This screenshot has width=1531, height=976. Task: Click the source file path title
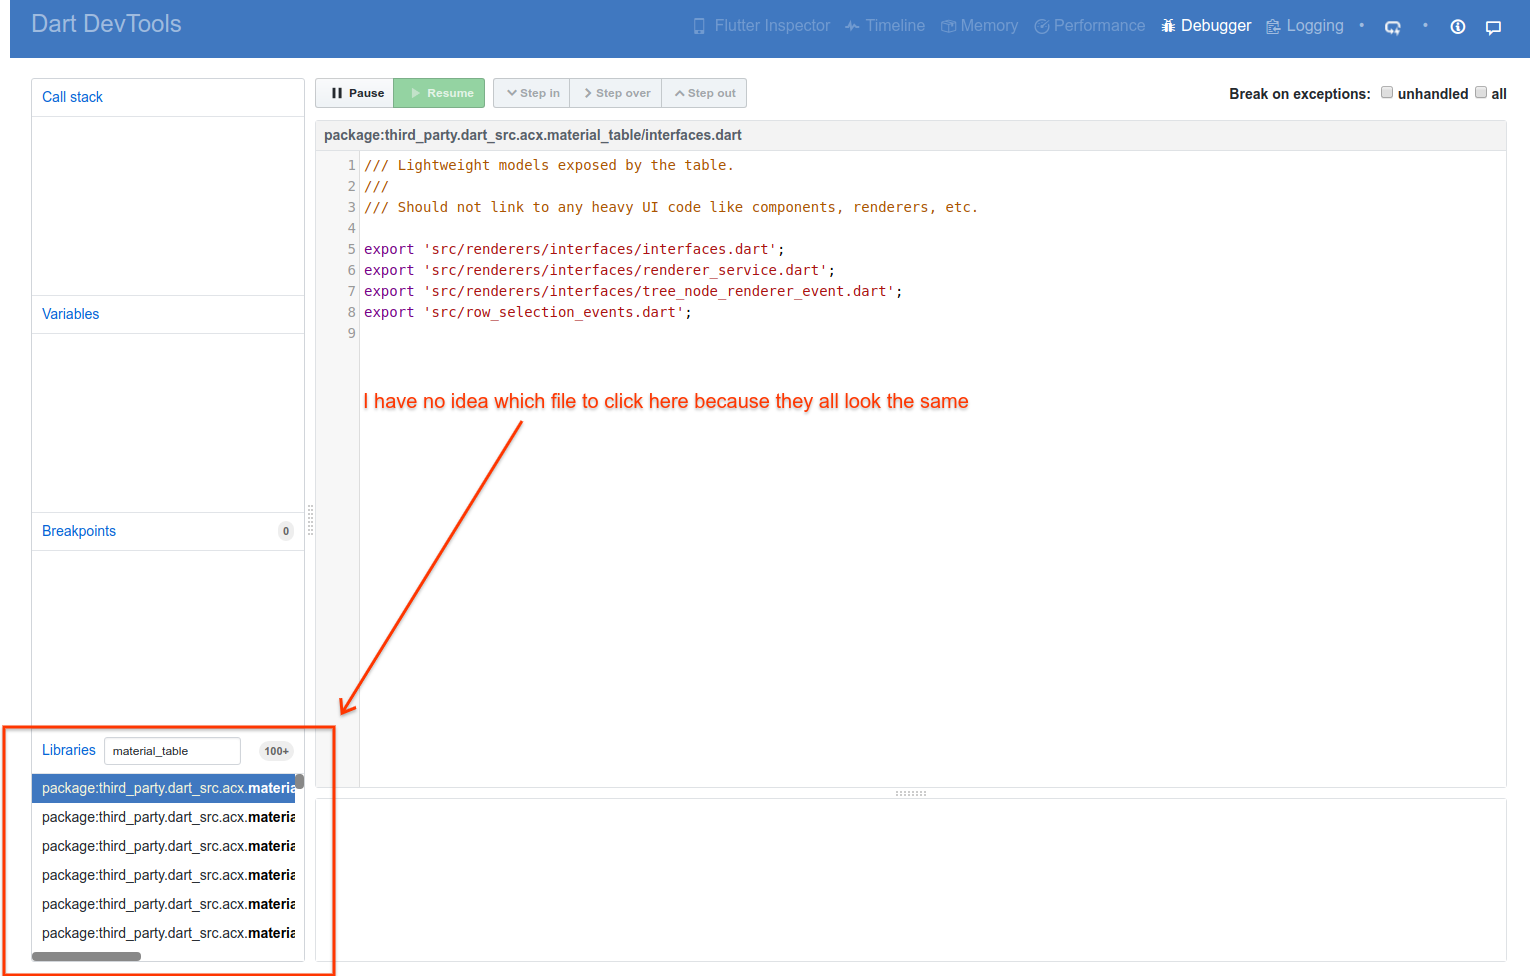(533, 135)
